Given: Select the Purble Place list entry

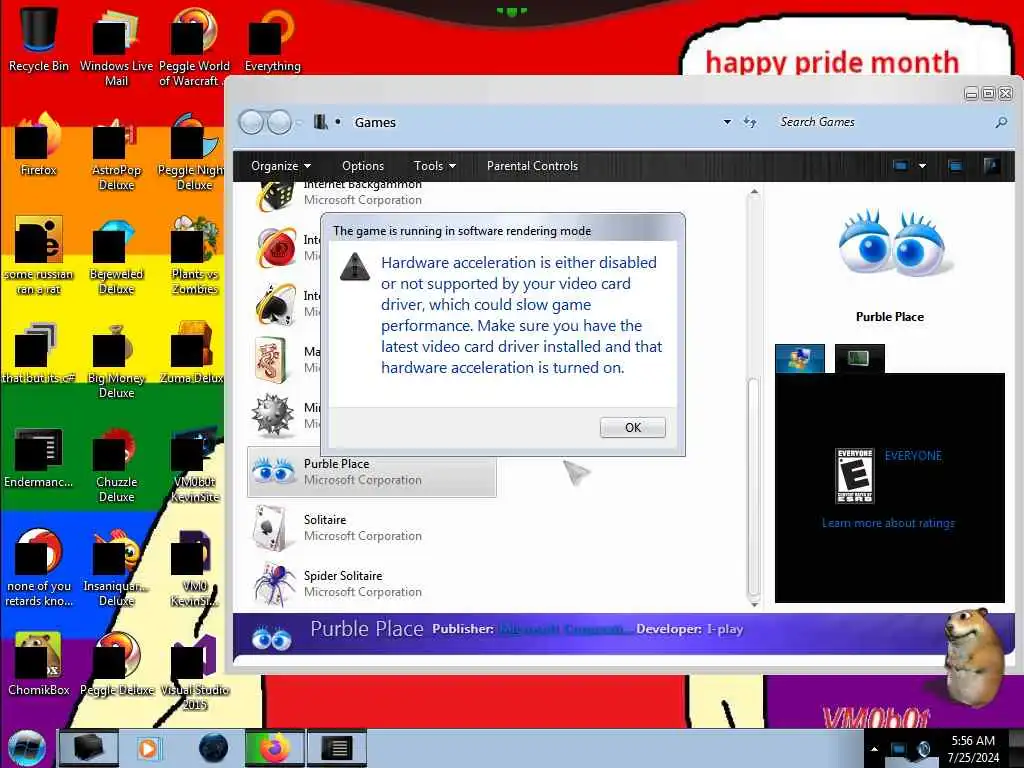Looking at the screenshot, I should click(372, 472).
